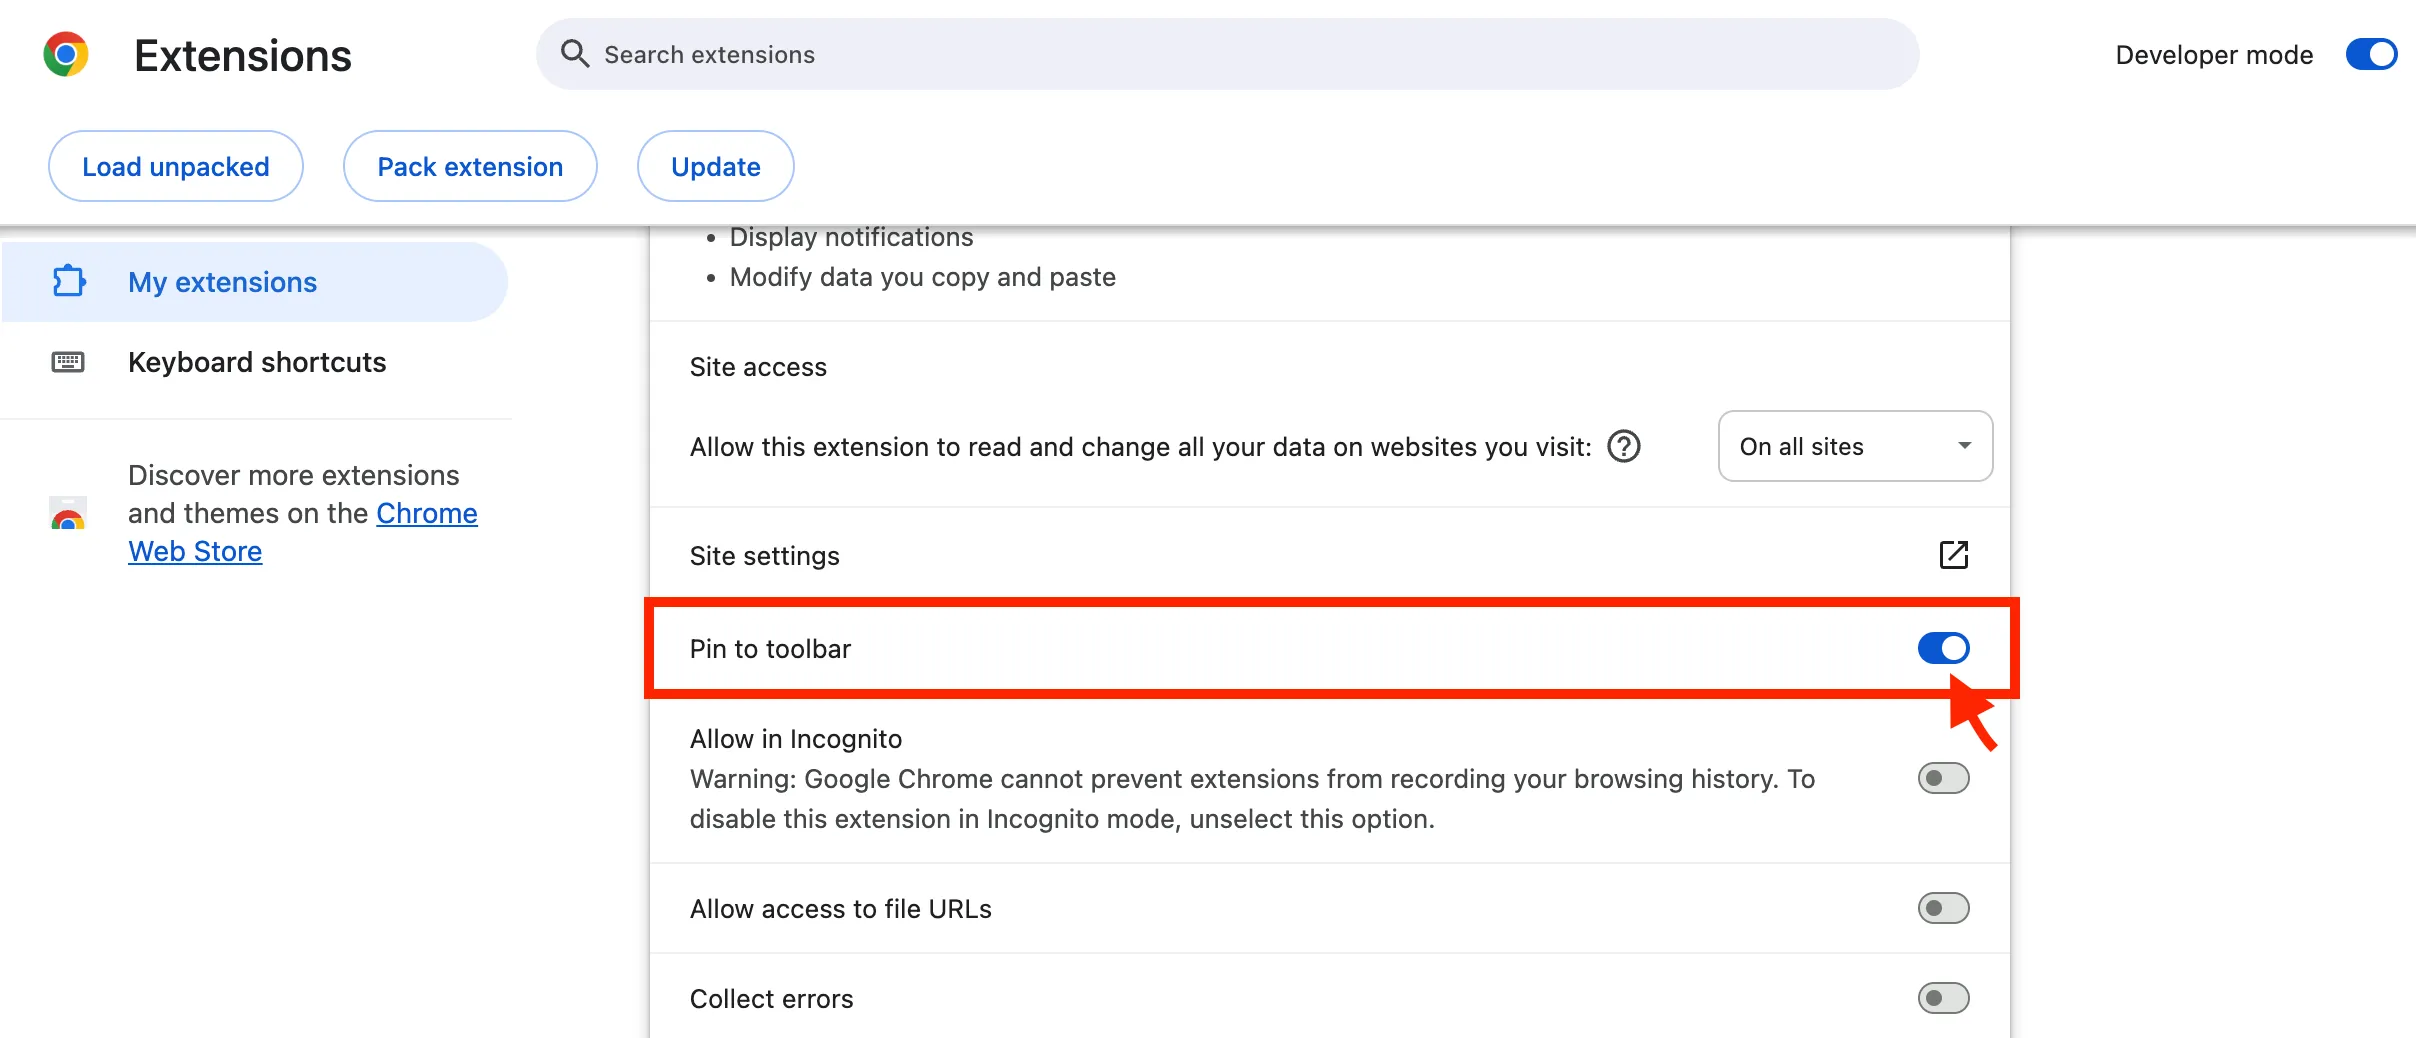
Task: Click the My extensions puzzle icon
Action: (x=69, y=281)
